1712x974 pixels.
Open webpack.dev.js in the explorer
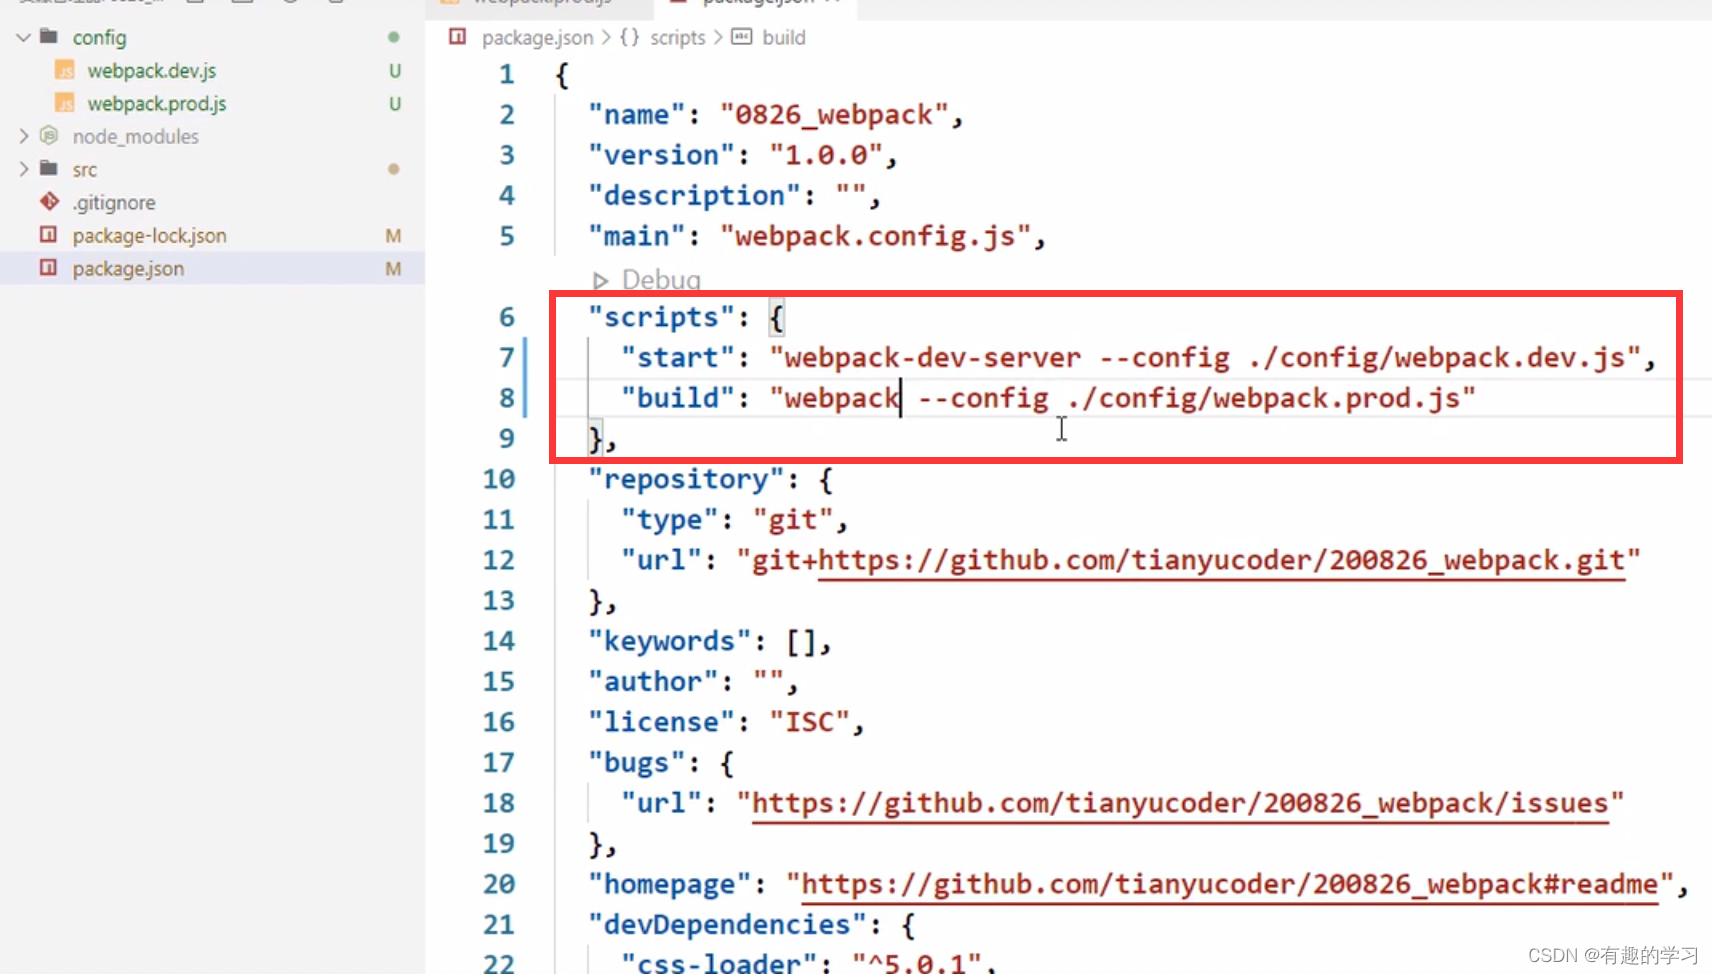point(151,71)
